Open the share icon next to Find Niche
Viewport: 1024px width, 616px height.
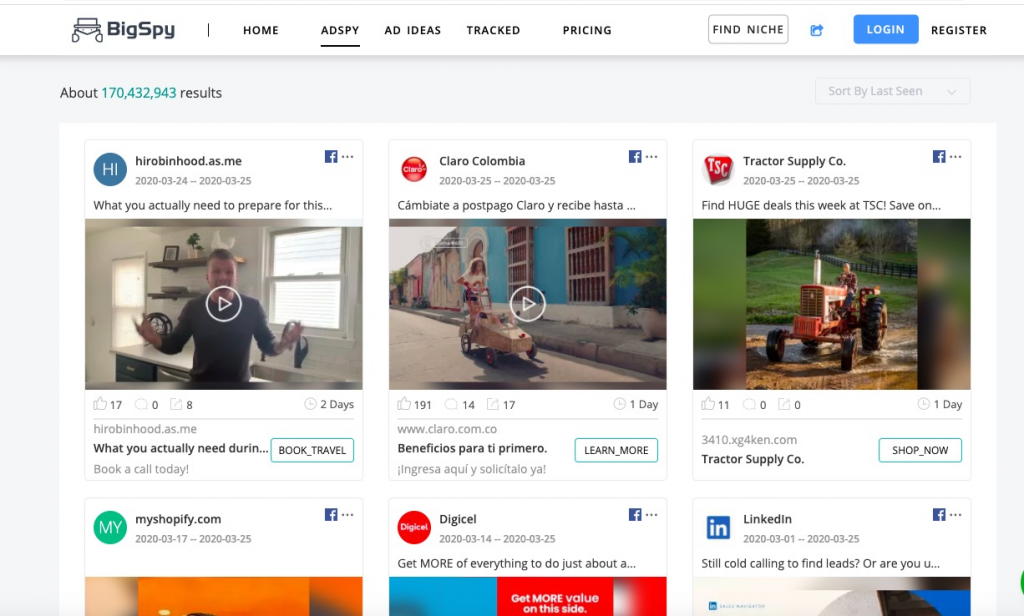coord(816,30)
